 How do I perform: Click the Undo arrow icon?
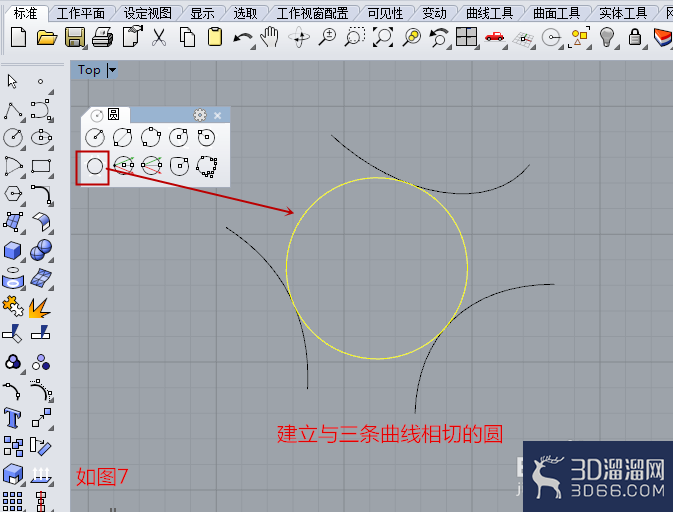click(243, 39)
